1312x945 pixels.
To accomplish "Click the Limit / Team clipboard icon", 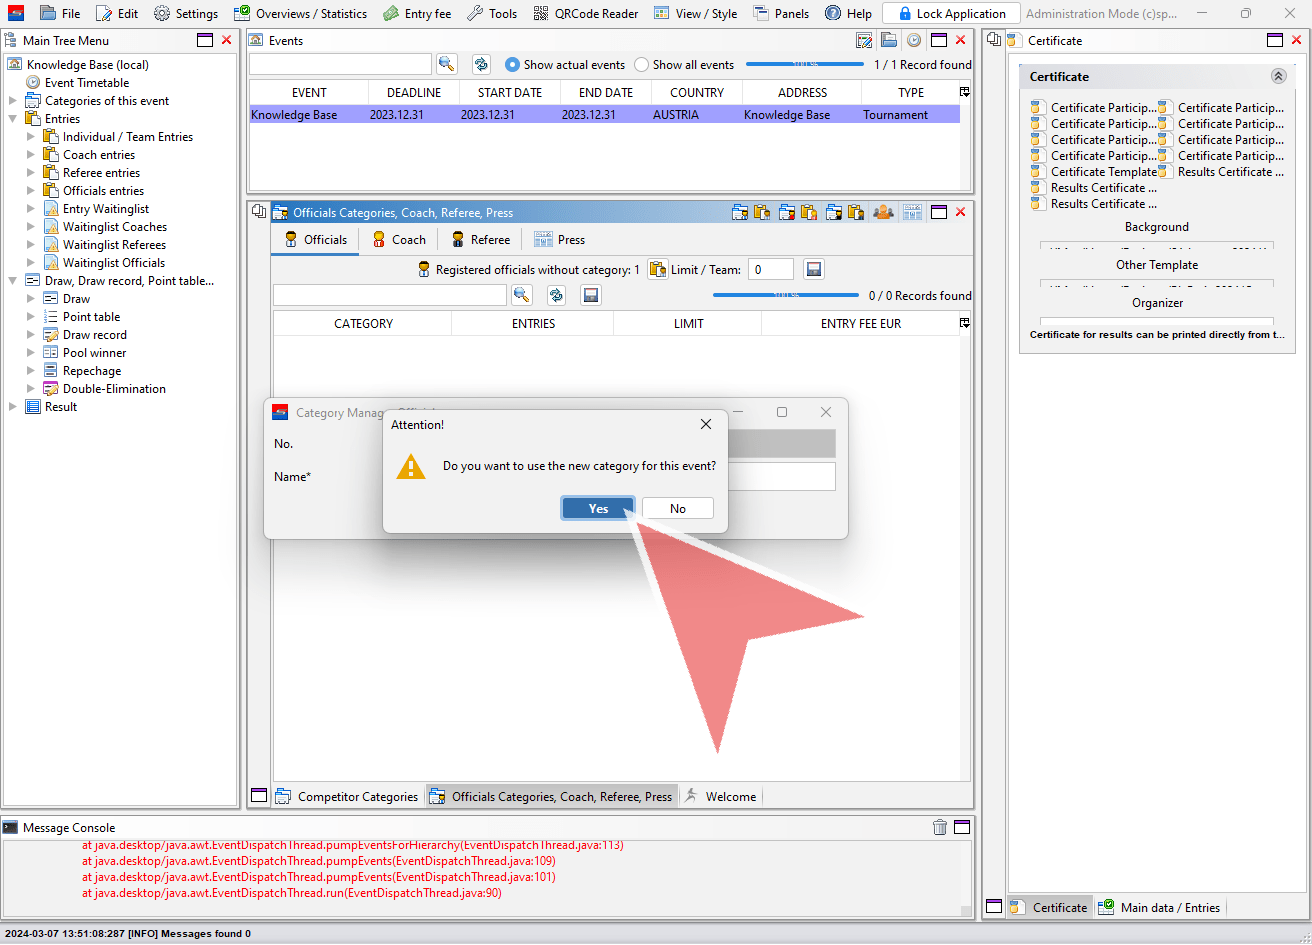I will click(x=658, y=269).
